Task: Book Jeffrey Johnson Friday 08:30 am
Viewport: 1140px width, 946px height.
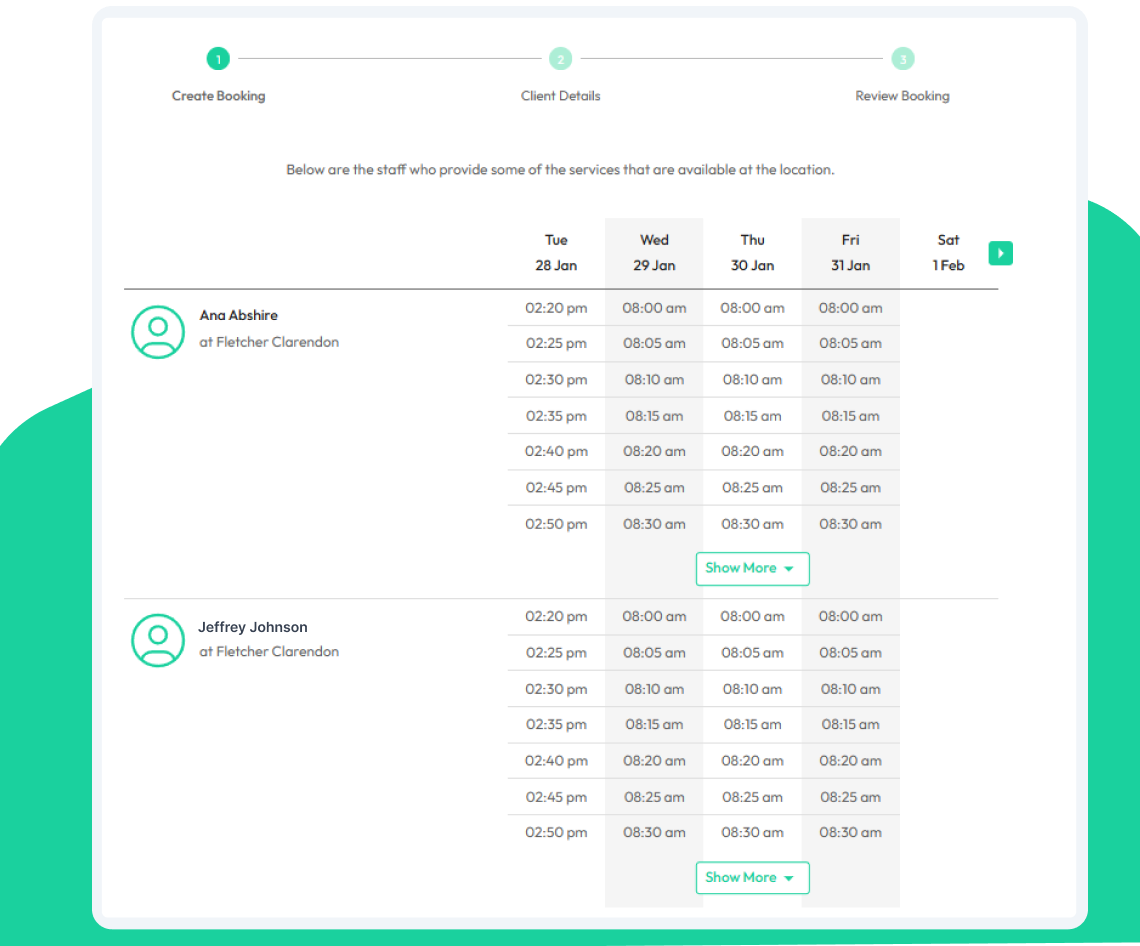Action: [x=851, y=833]
